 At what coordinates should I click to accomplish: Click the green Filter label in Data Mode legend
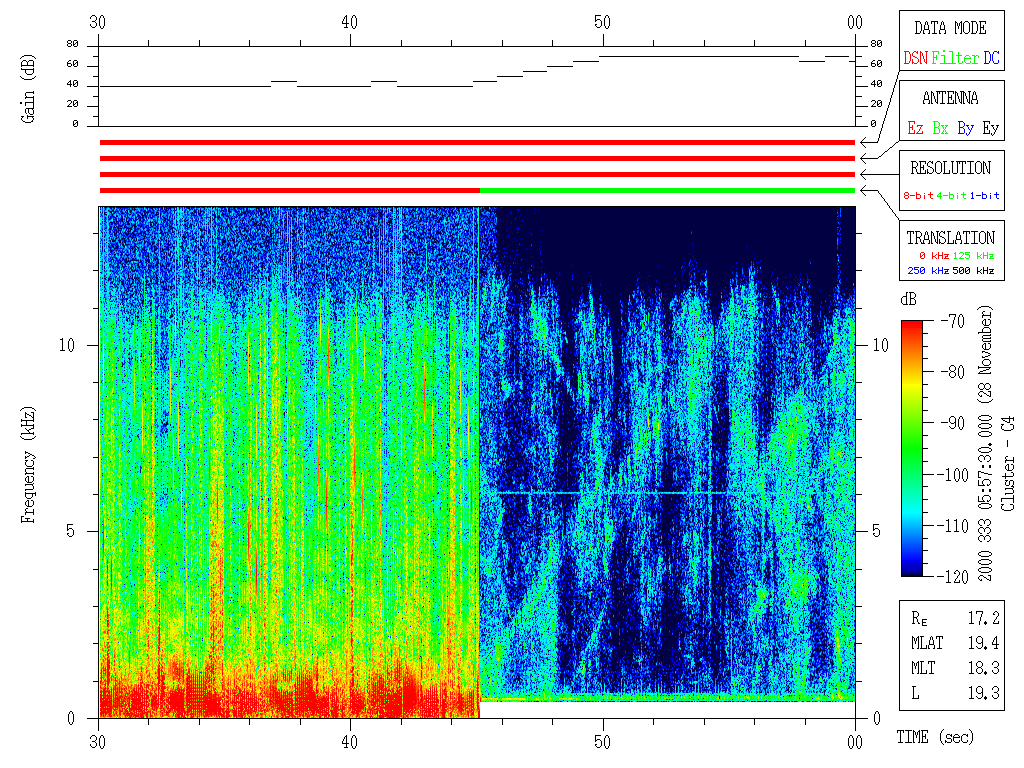point(955,59)
